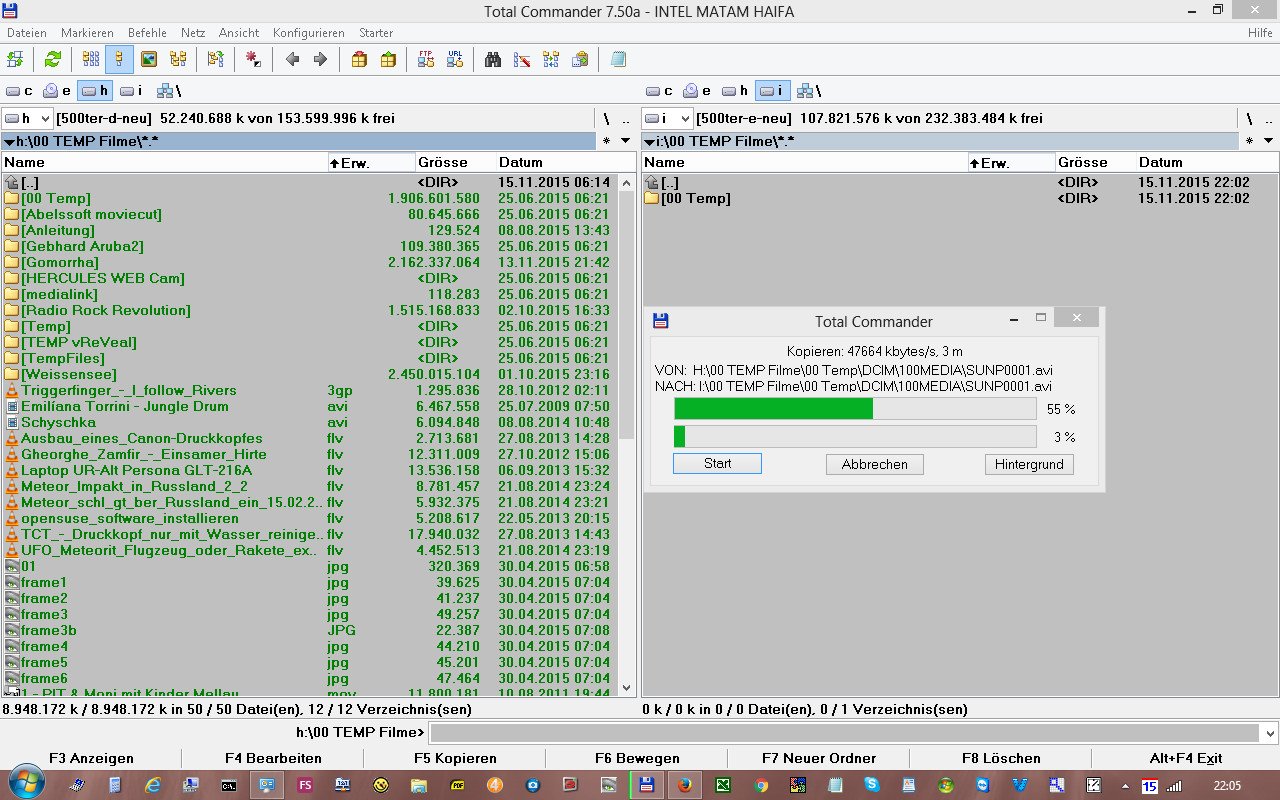Open the Markieren menu
The height and width of the screenshot is (800, 1280).
pos(87,33)
